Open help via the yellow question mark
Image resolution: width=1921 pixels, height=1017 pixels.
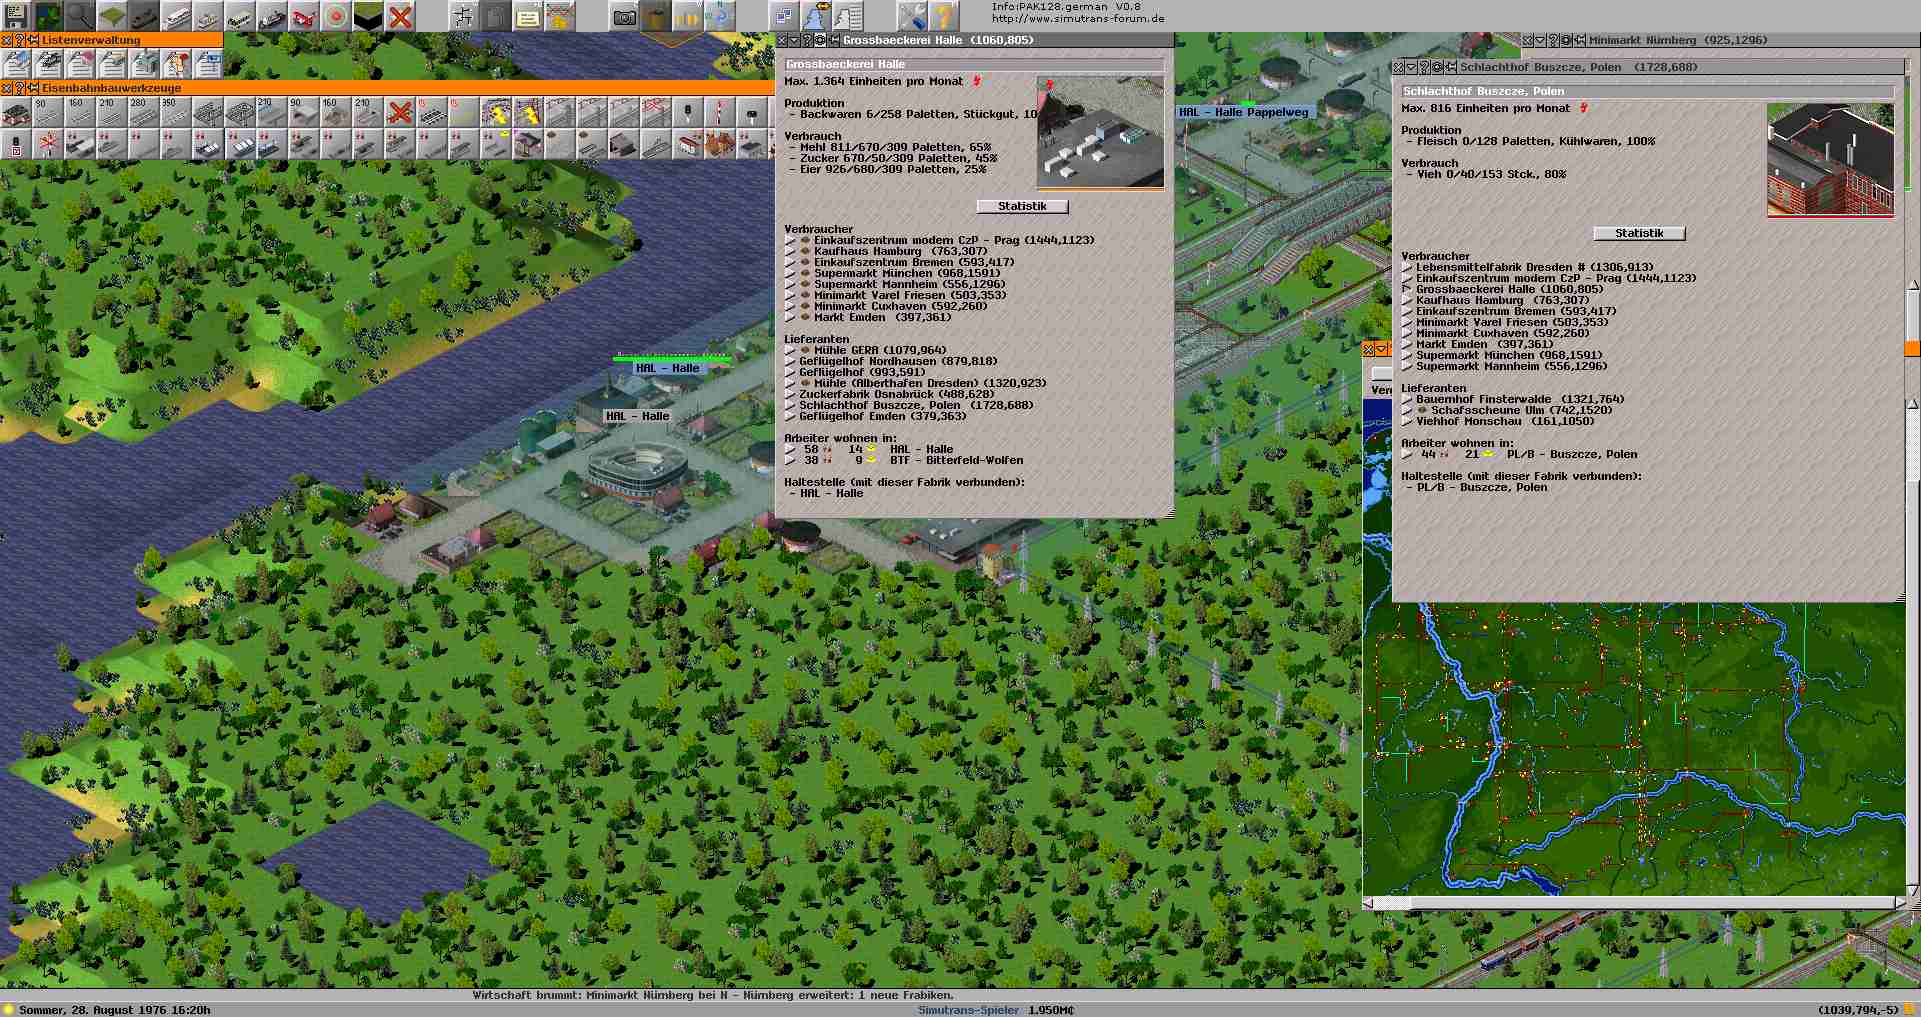pos(943,16)
